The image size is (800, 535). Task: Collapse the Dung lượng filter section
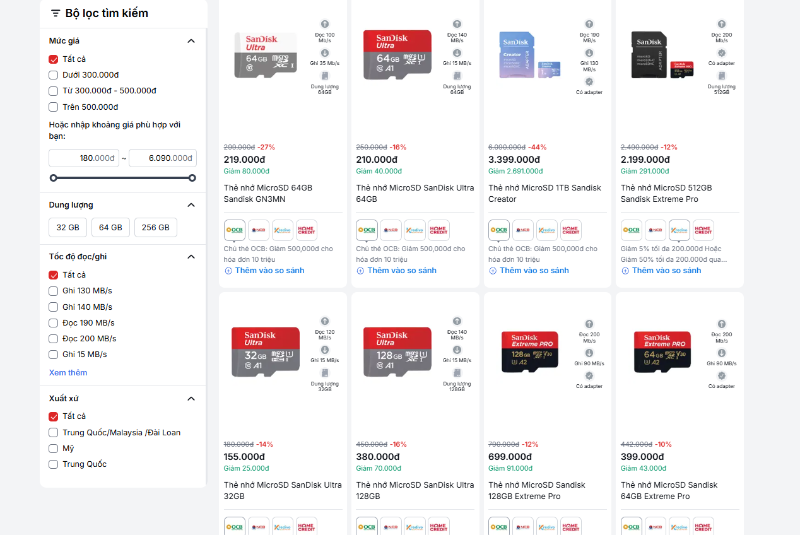point(191,205)
